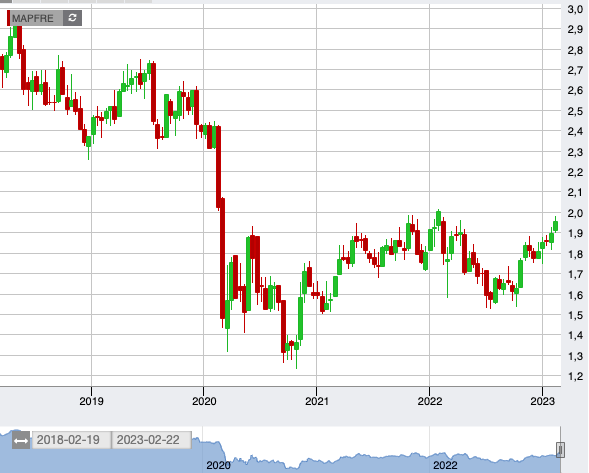This screenshot has height=473, width=589.
Task: Click the double-arrow date range icon
Action: click(20, 440)
